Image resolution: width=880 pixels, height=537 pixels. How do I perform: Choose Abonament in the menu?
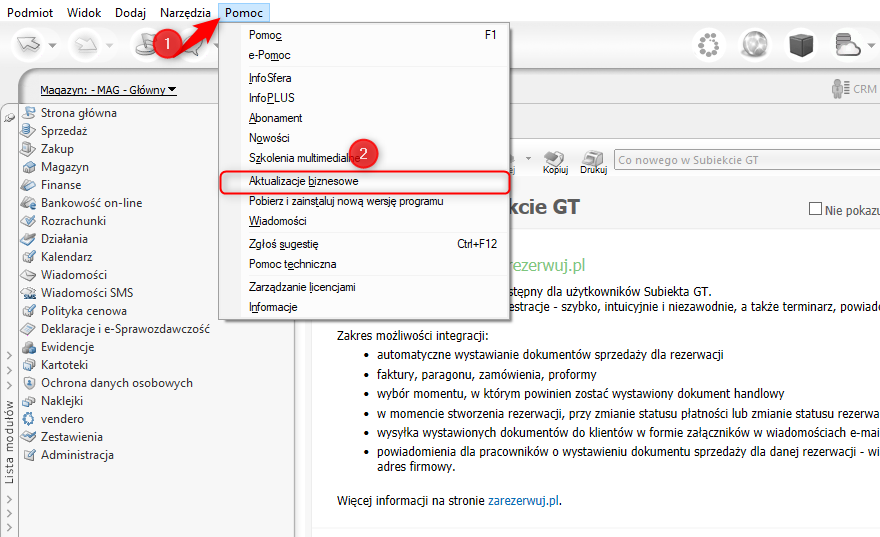(364, 118)
